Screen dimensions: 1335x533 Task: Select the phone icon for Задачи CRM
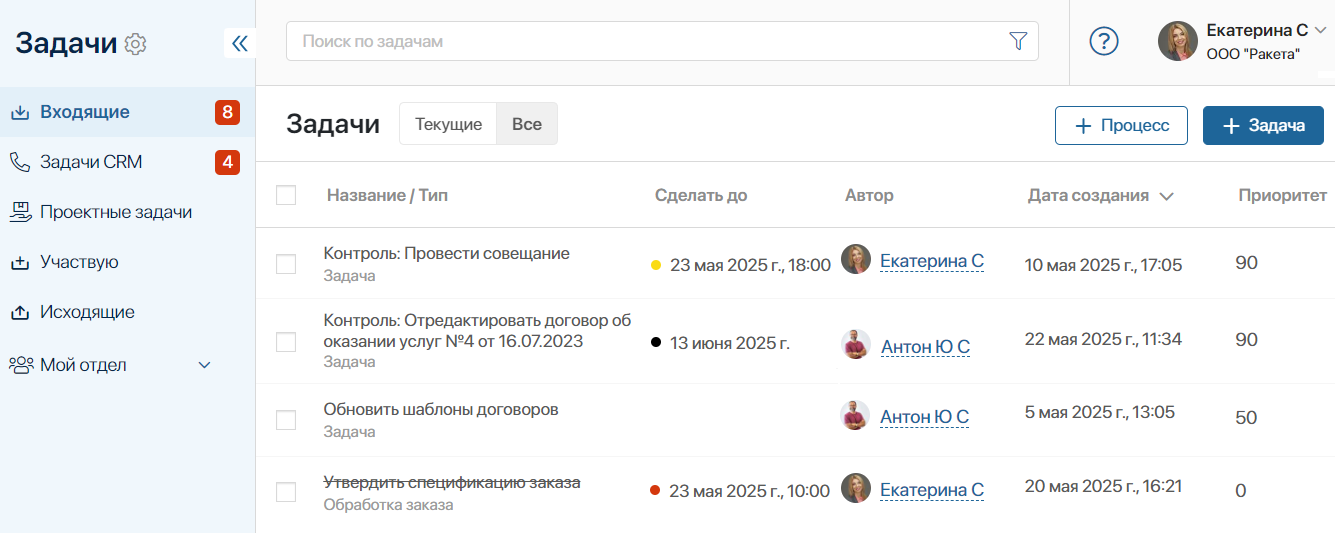[20, 162]
